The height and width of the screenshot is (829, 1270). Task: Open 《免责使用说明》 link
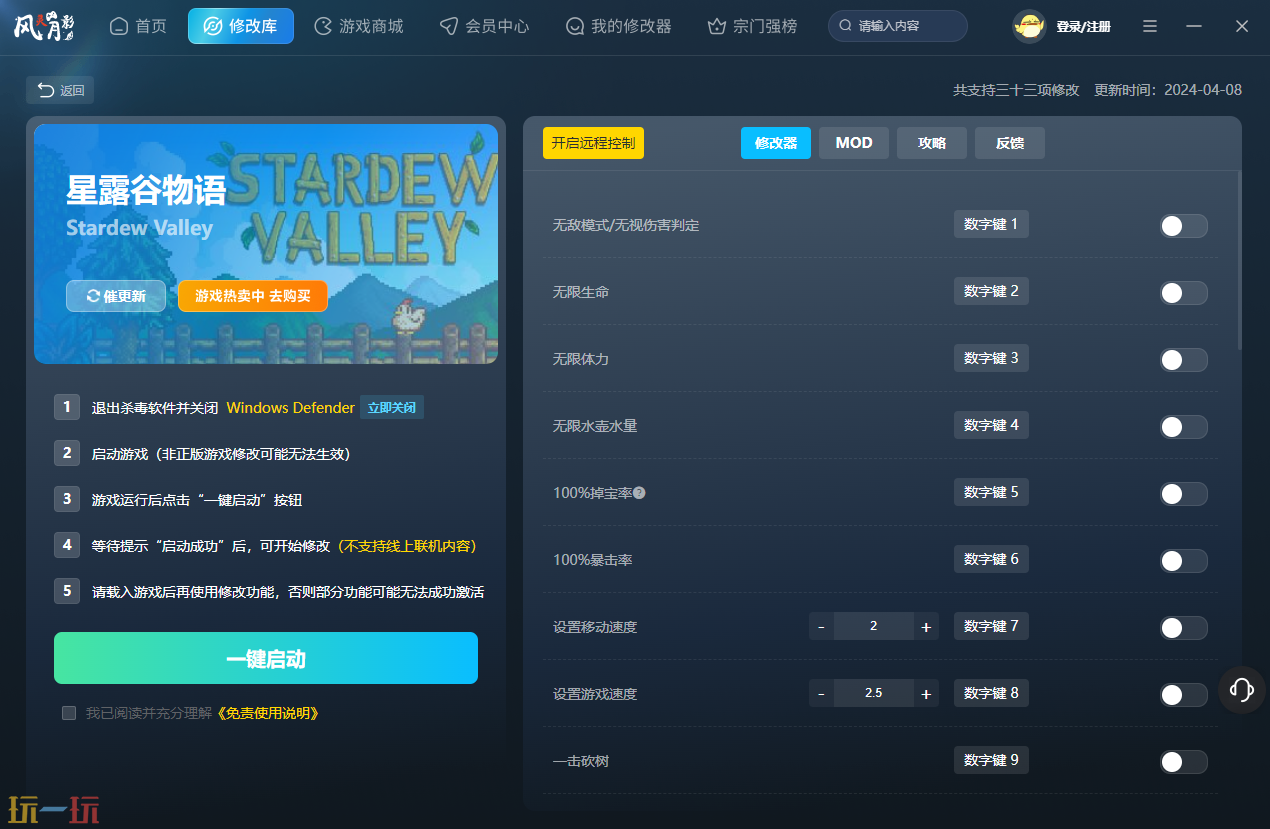pos(268,713)
